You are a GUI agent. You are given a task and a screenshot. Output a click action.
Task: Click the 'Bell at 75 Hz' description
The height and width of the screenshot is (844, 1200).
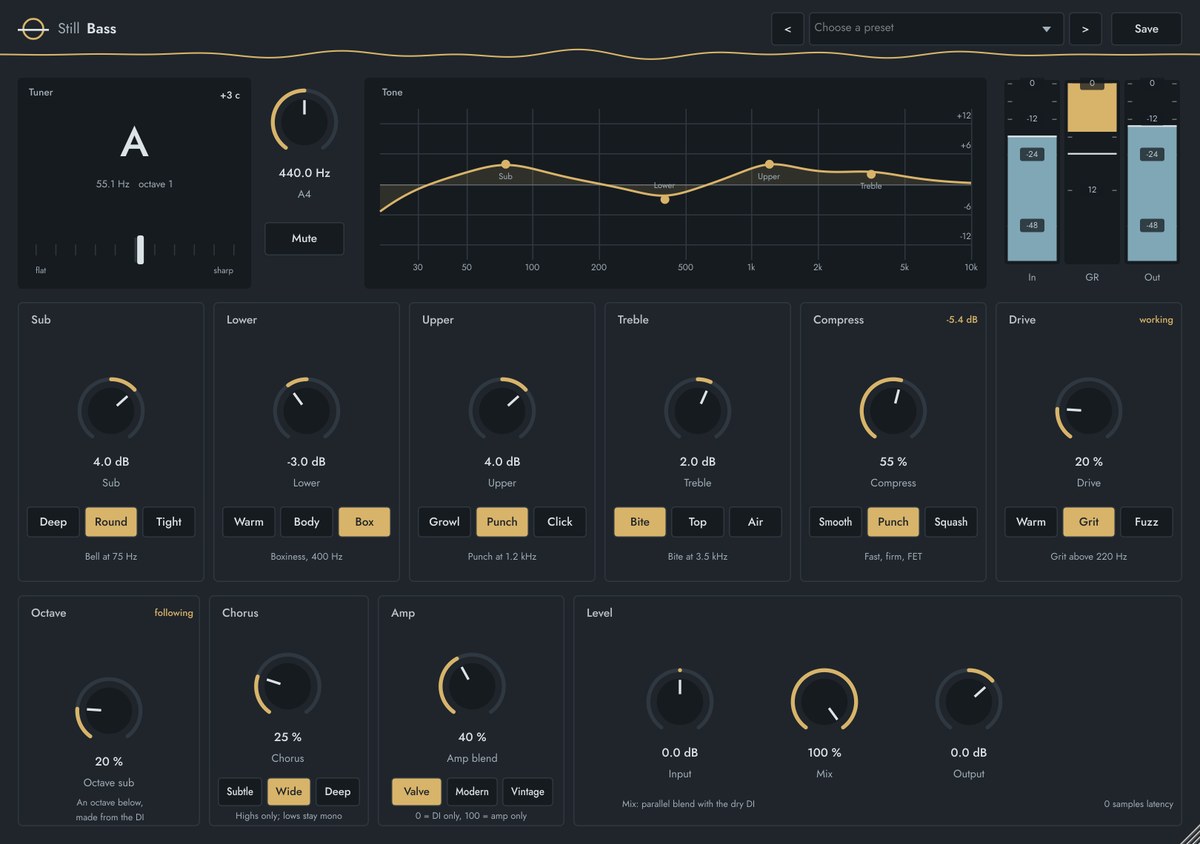pyautogui.click(x=111, y=556)
